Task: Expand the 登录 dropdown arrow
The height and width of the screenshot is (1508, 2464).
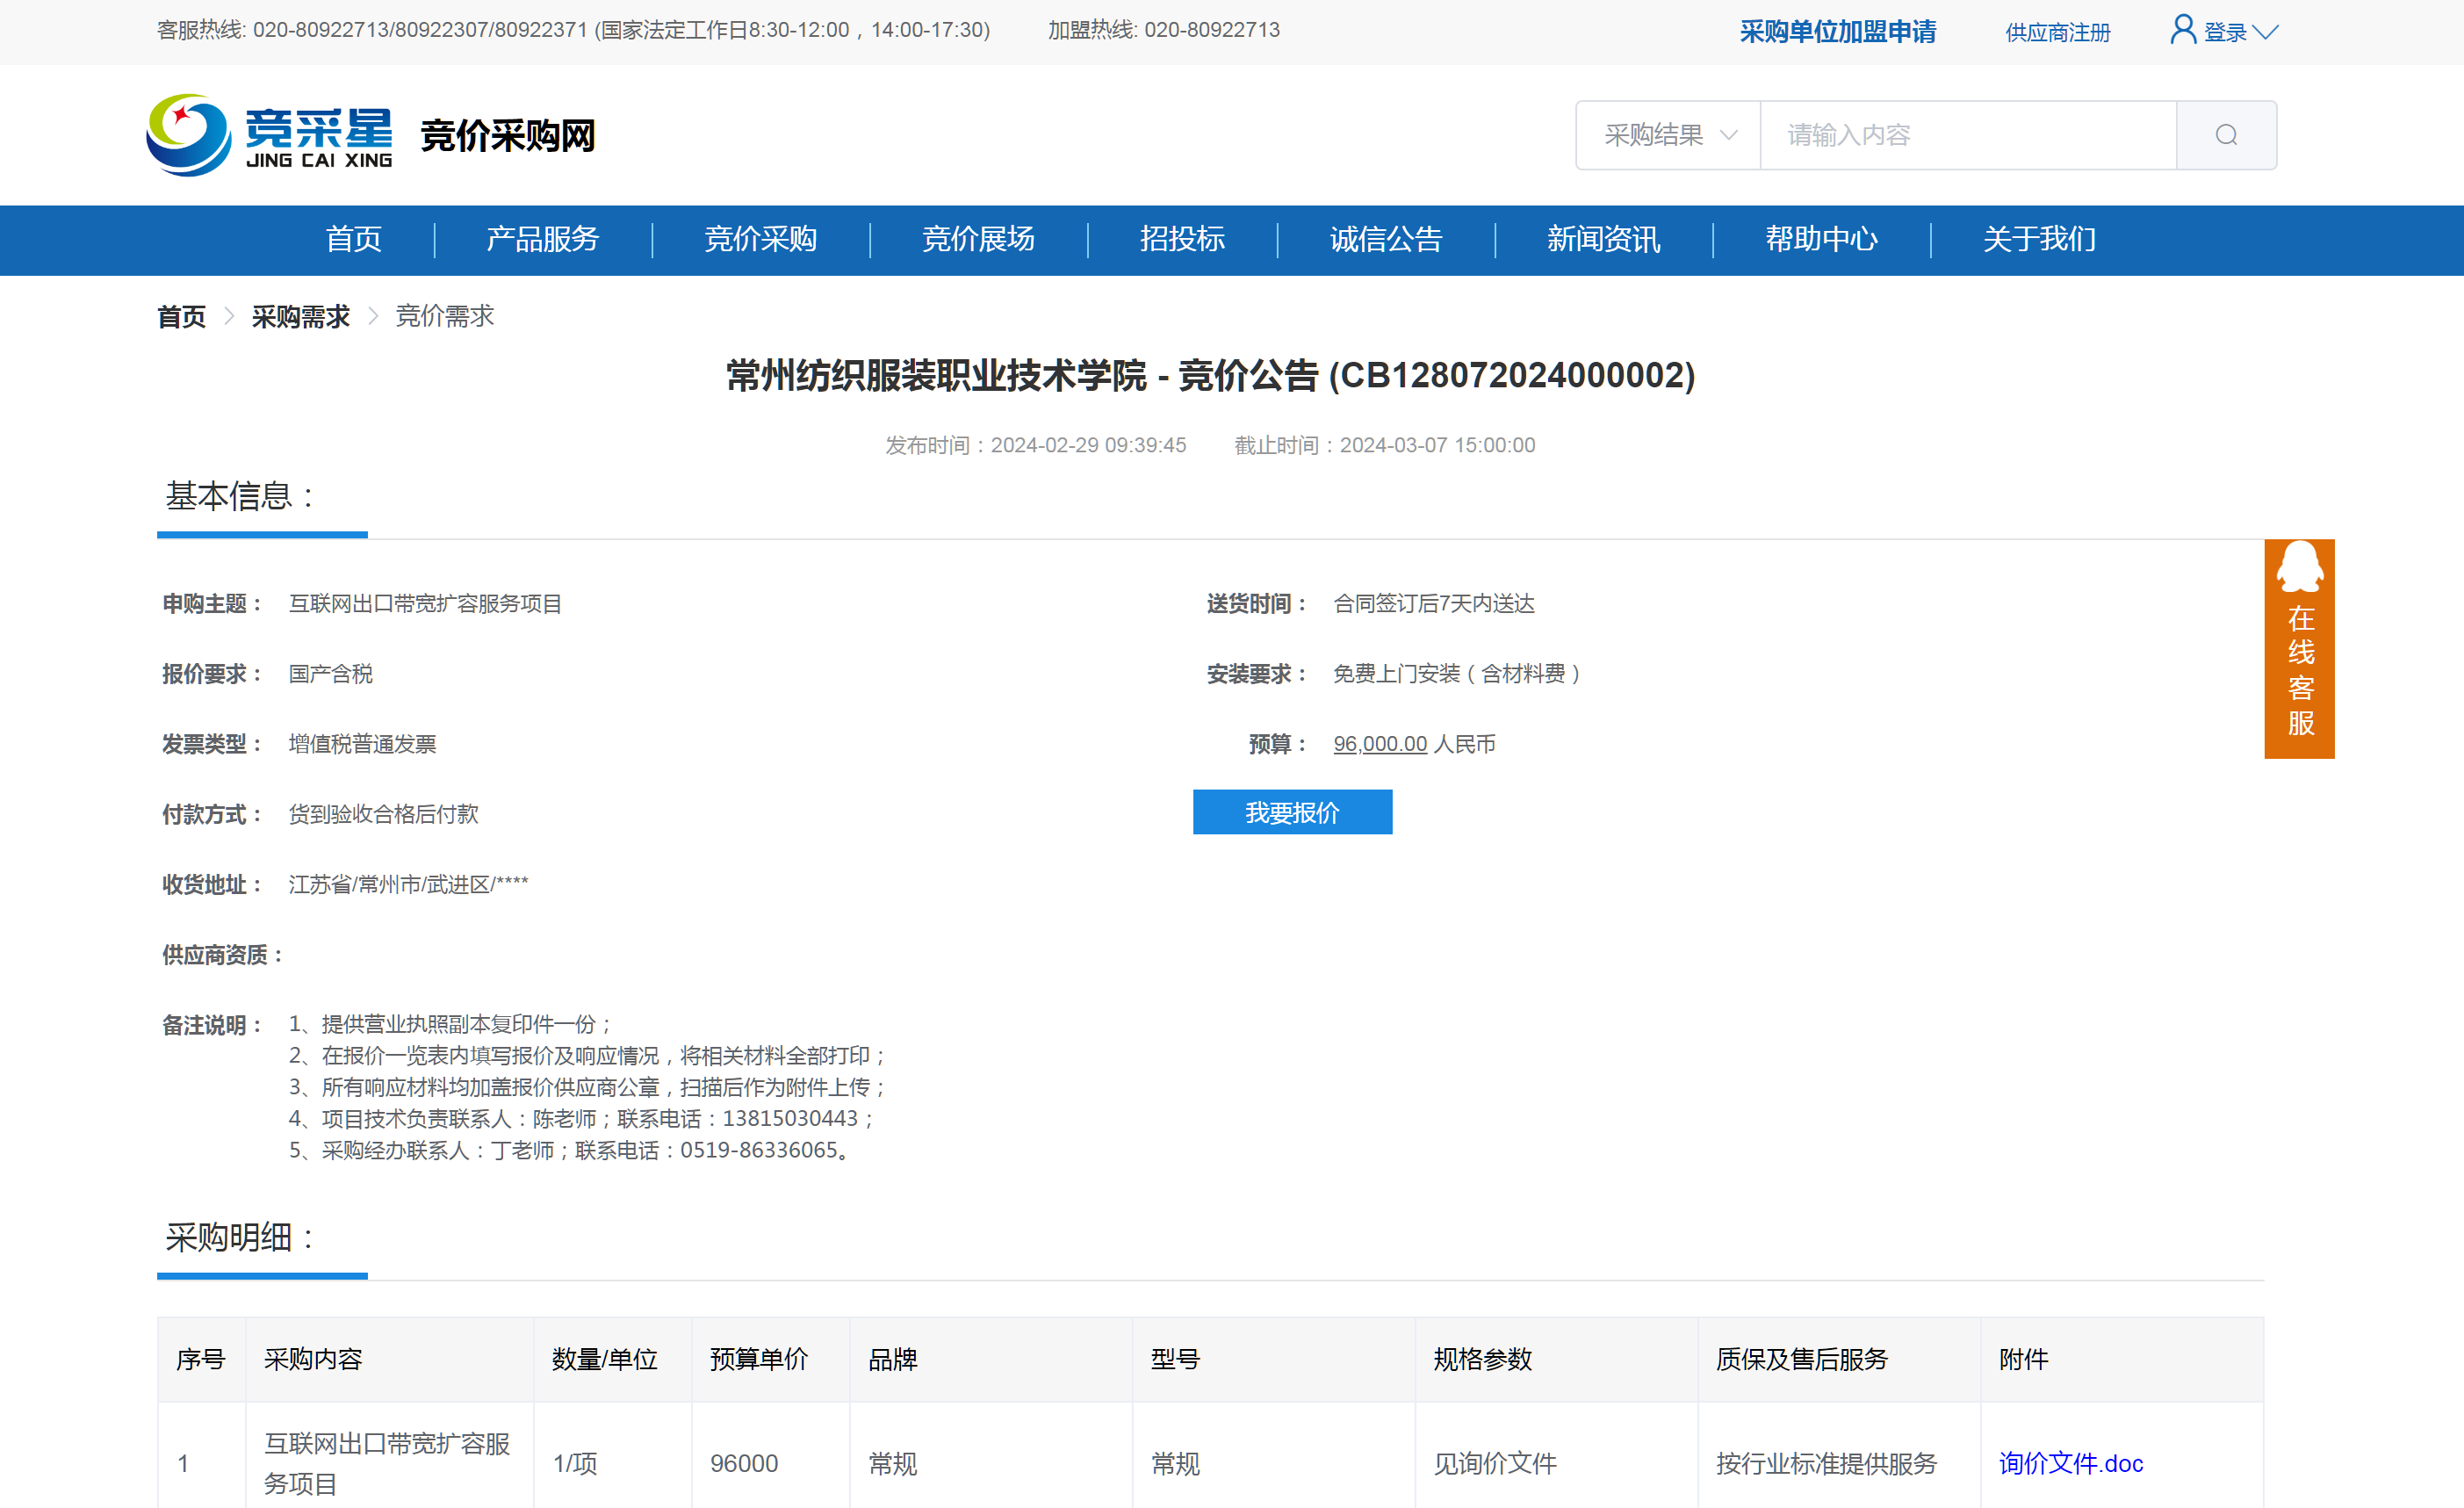Action: coord(2265,32)
